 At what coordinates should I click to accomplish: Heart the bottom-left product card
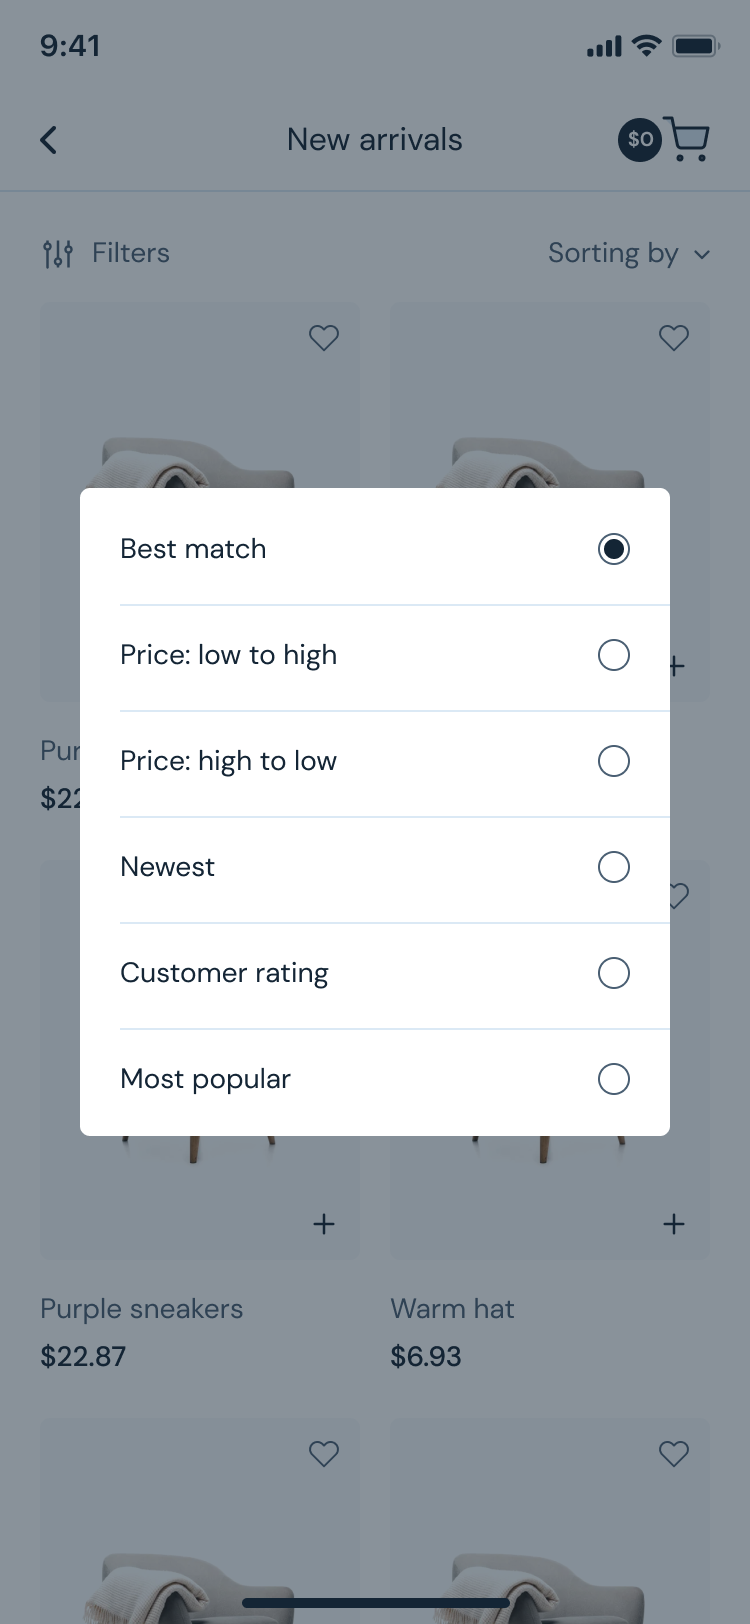(323, 1453)
